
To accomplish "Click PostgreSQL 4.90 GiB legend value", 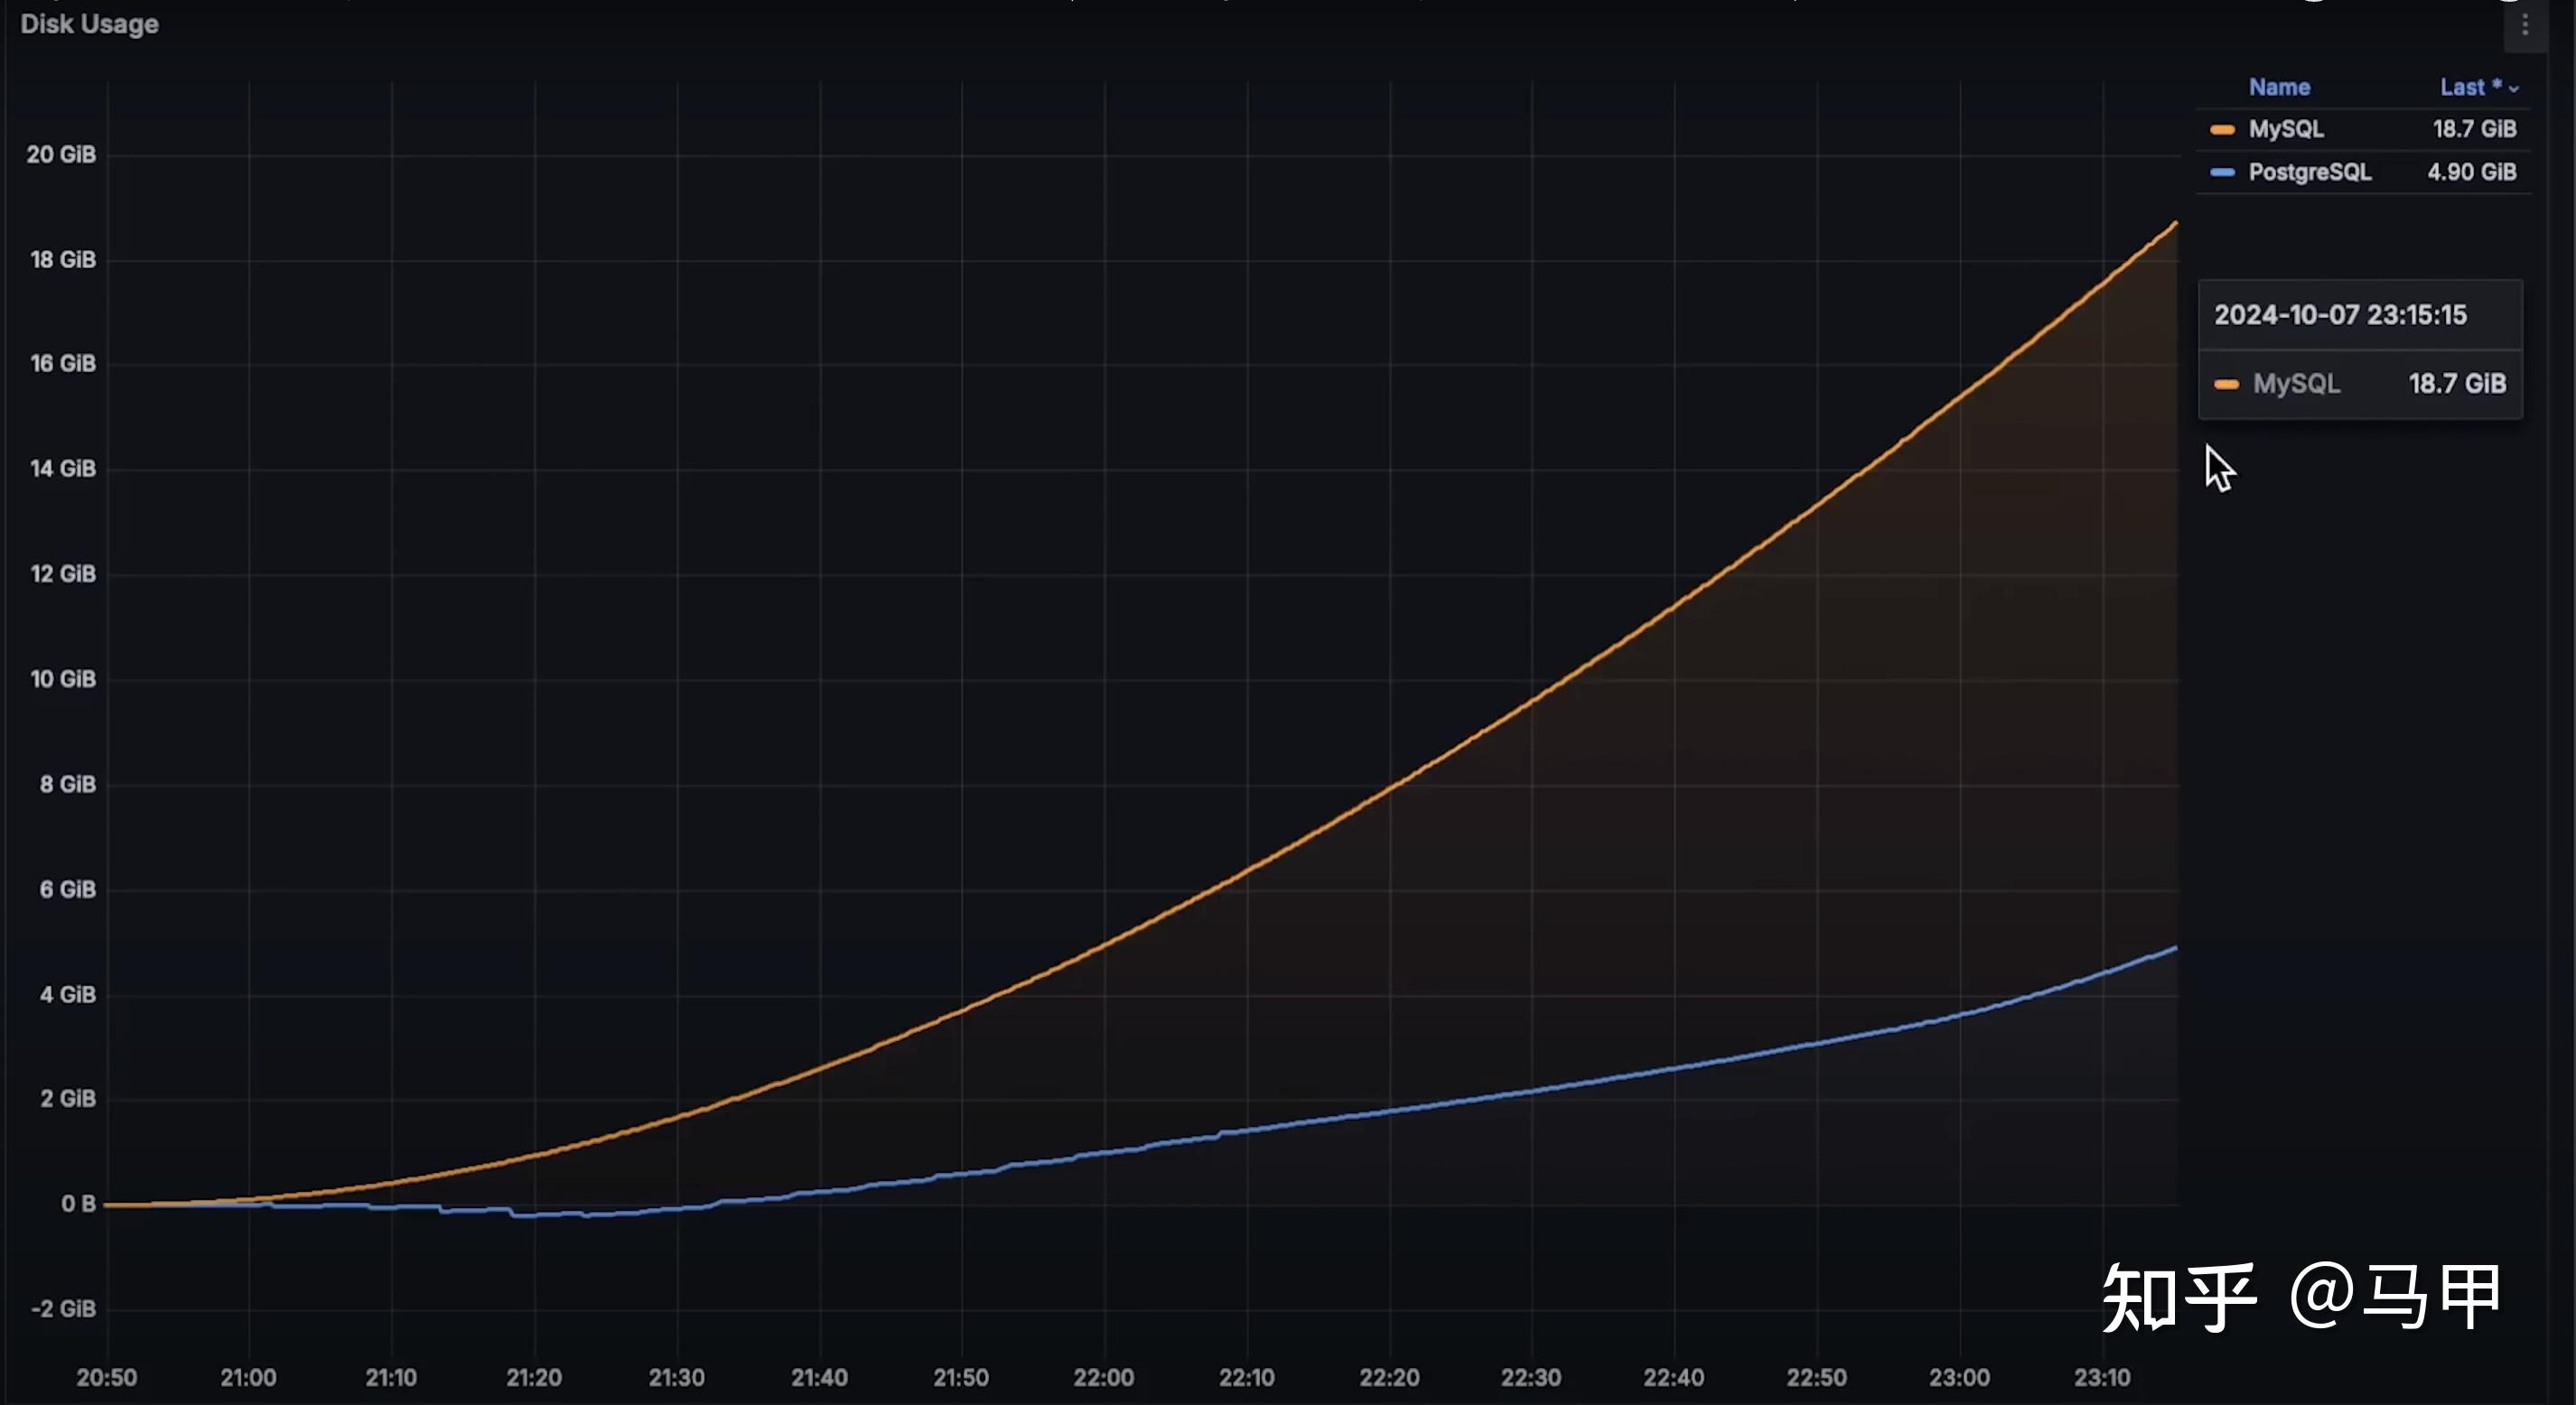I will [x=2471, y=172].
